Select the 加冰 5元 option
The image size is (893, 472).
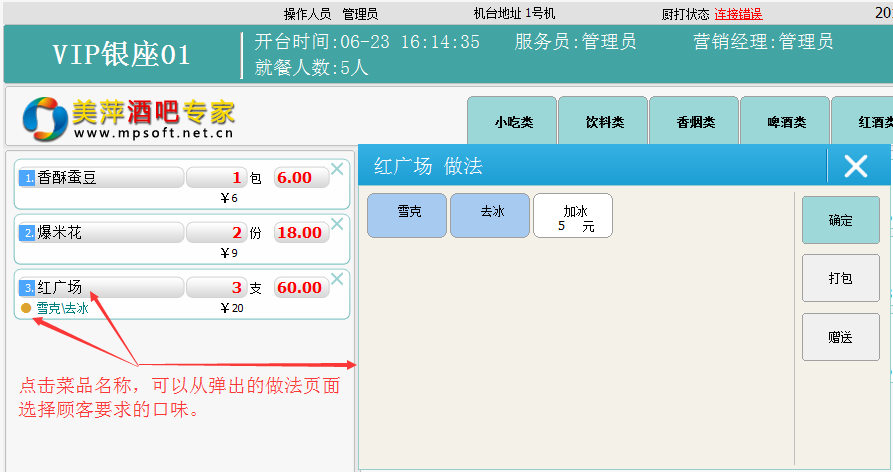click(x=573, y=216)
